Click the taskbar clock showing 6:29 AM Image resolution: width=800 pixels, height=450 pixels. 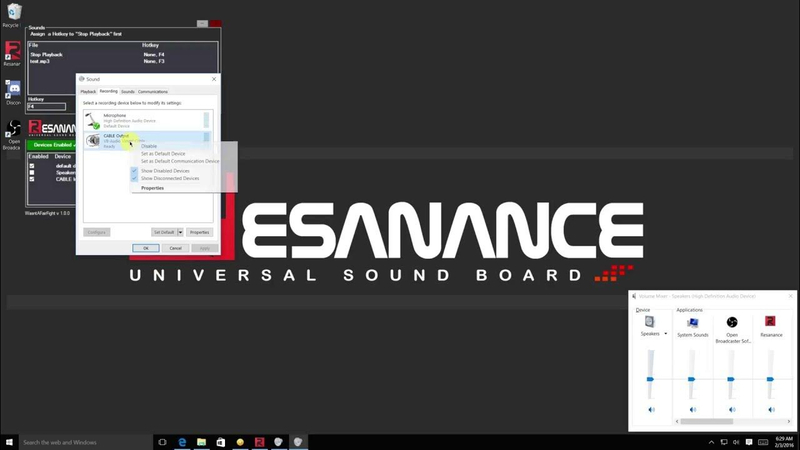(784, 442)
